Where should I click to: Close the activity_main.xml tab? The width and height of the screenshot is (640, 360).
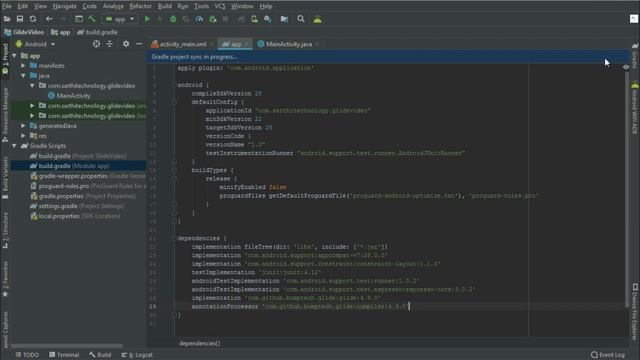coord(211,44)
